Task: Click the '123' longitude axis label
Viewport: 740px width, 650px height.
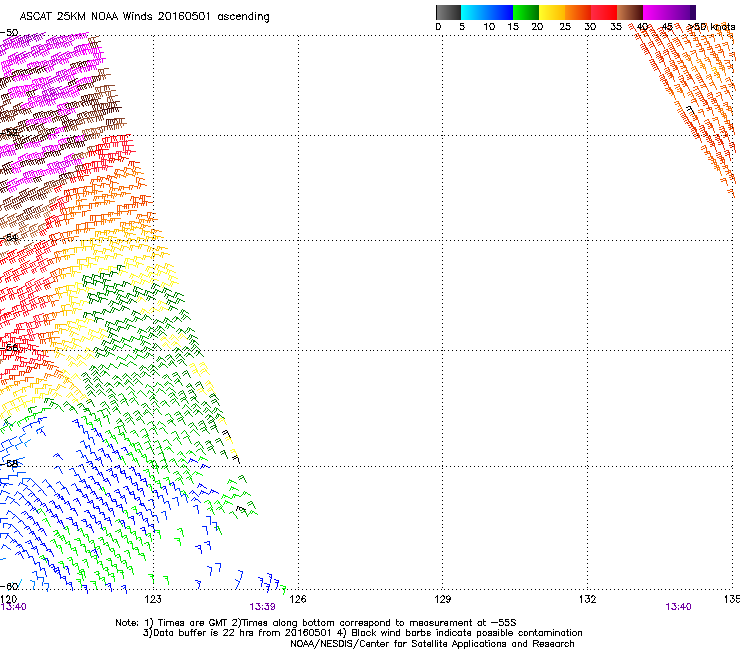Action: [153, 599]
